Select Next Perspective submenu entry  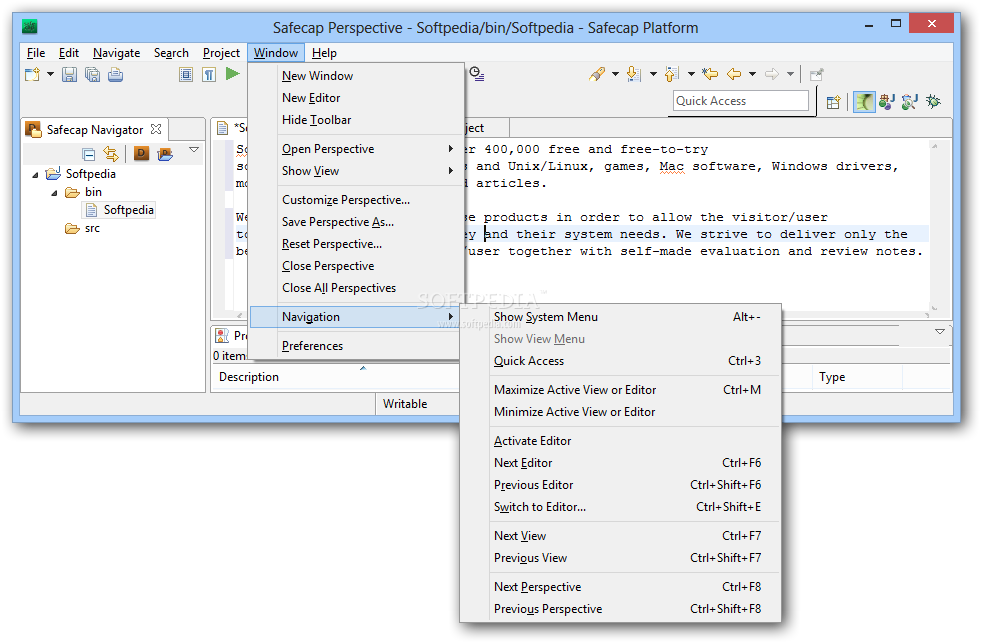tap(620, 587)
